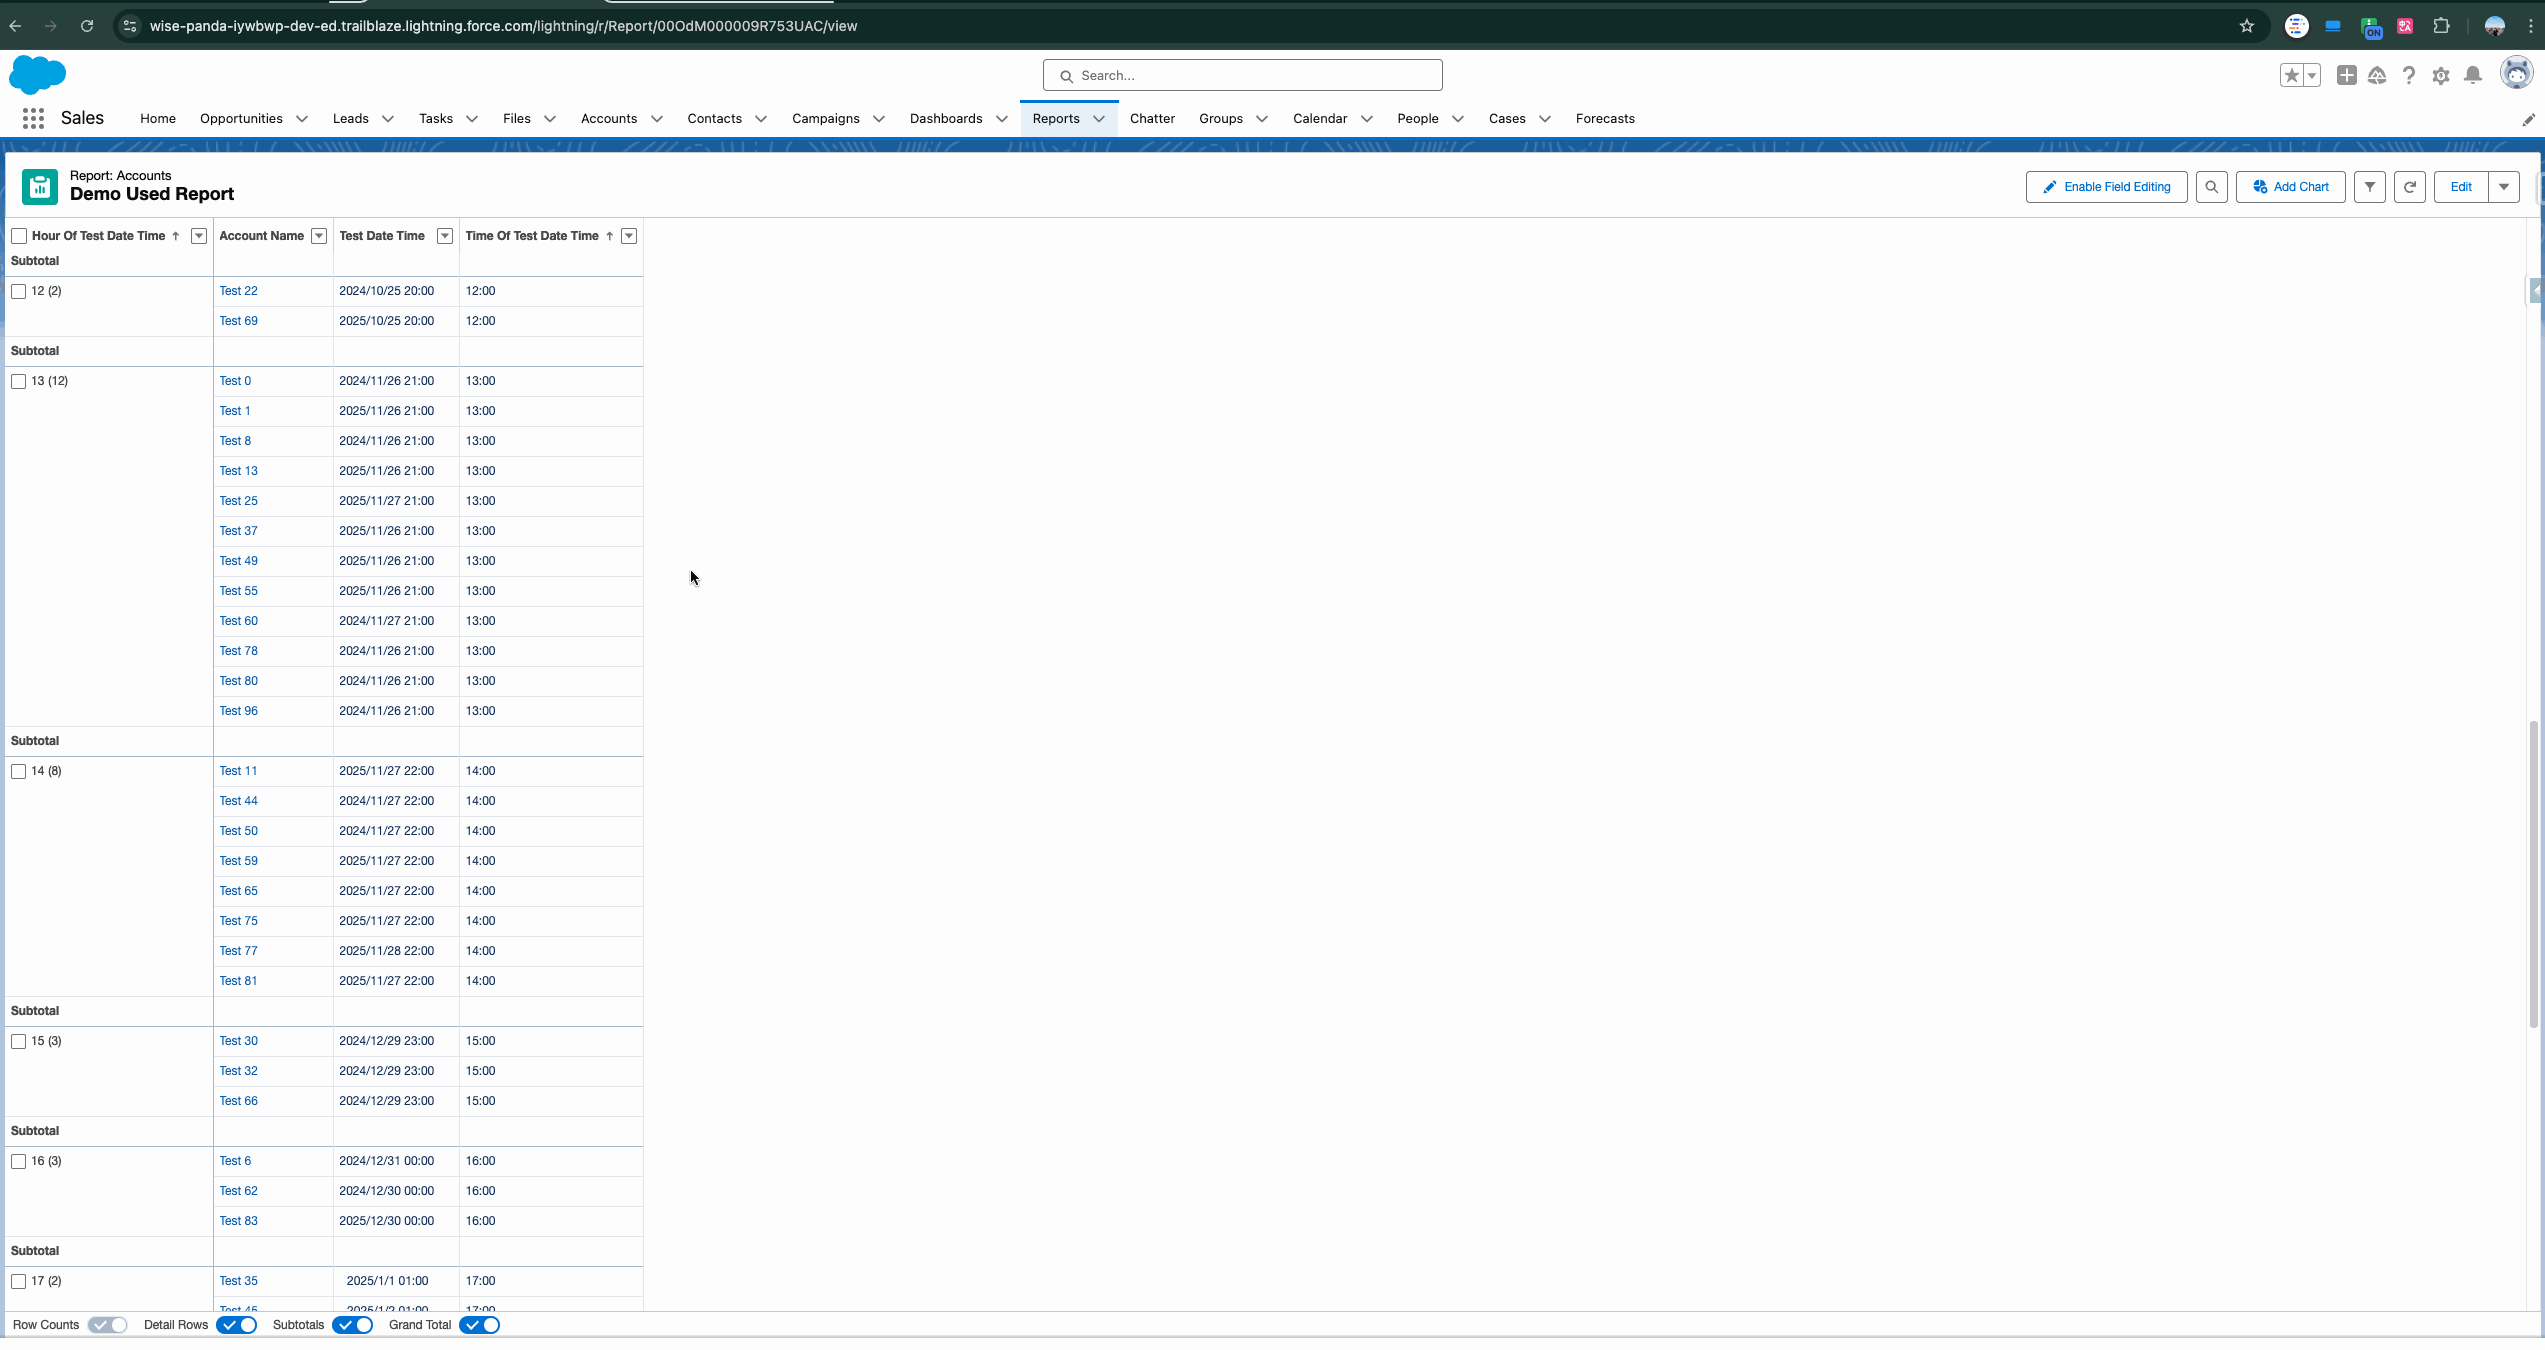2545x1350 pixels.
Task: Open the Test 22 account link
Action: pos(238,291)
